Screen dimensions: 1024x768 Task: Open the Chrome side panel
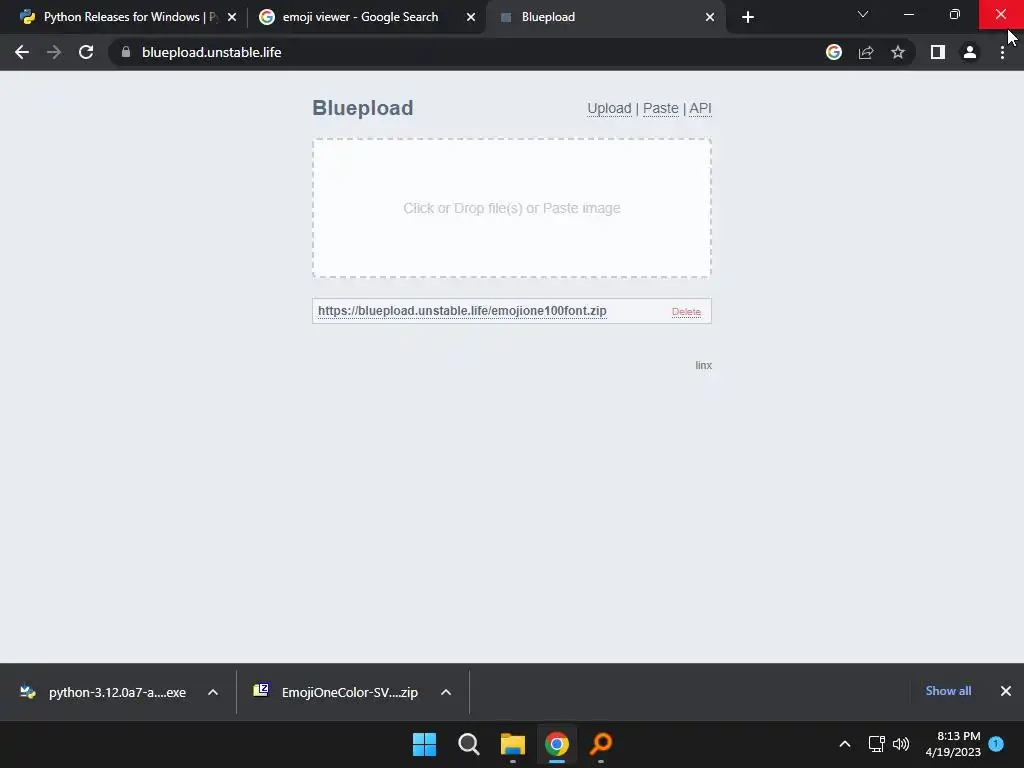938,52
